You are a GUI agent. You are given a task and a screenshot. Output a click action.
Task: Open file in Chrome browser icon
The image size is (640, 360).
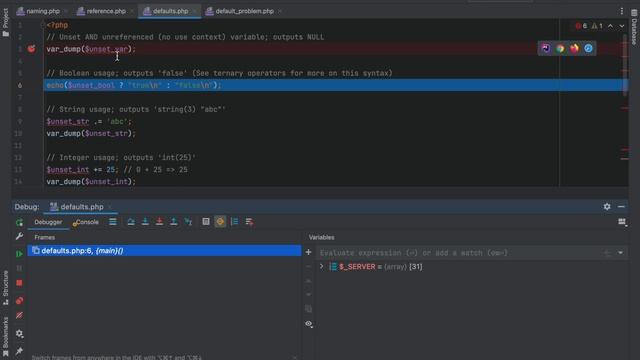tap(560, 48)
